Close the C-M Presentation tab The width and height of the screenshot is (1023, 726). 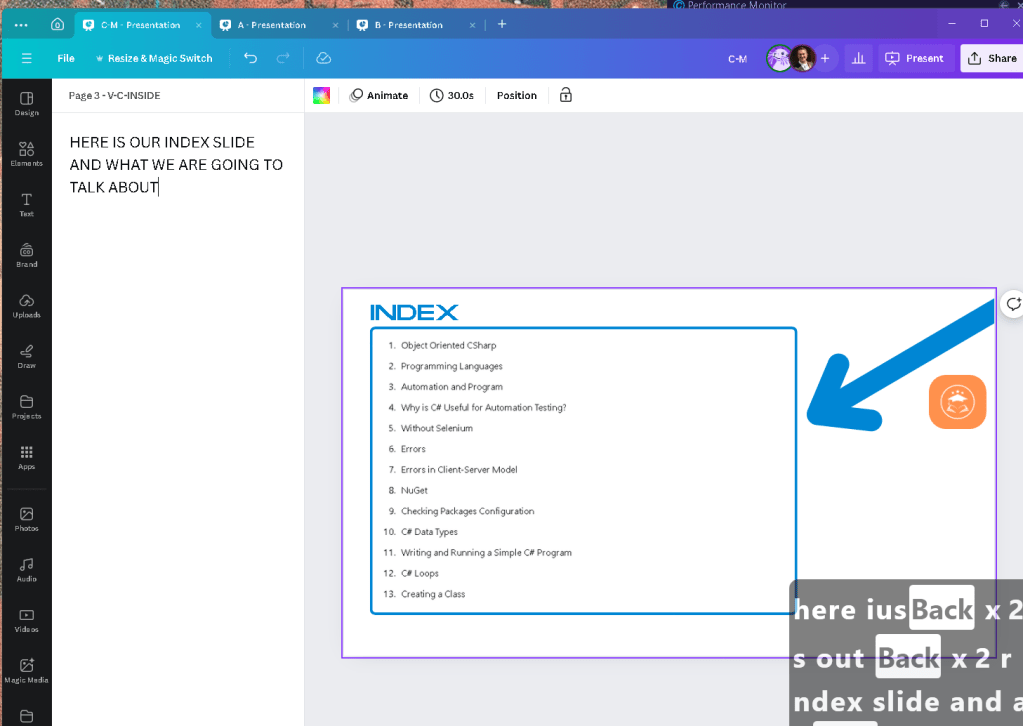[x=198, y=25]
